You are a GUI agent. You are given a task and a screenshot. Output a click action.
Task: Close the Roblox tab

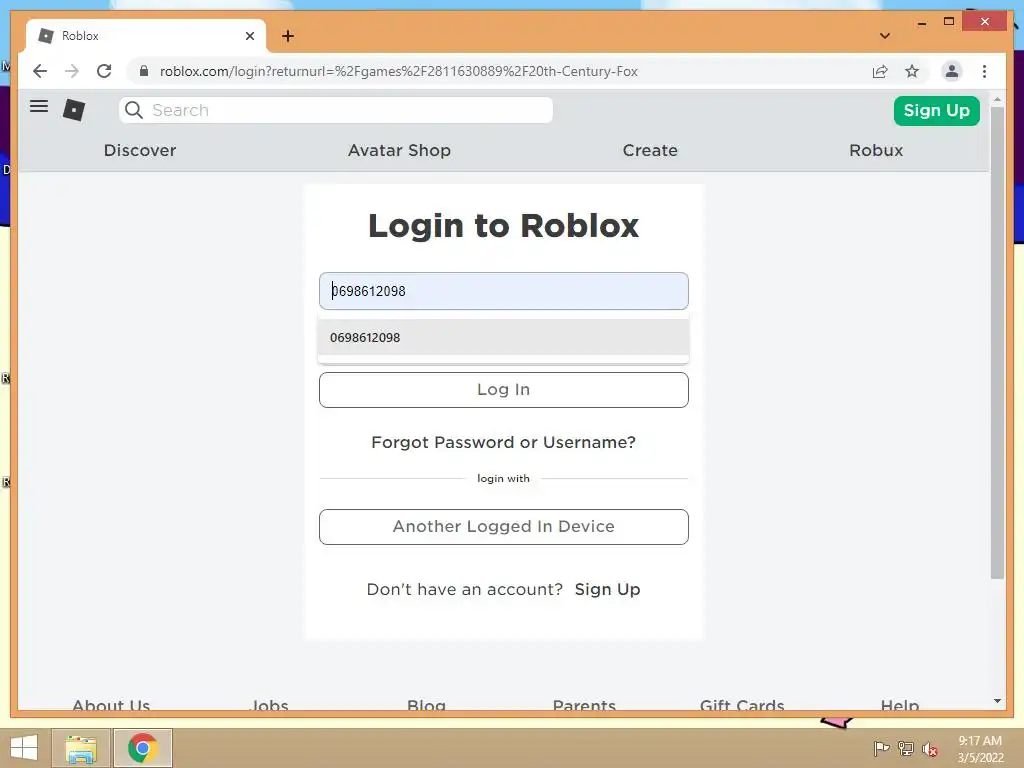[249, 36]
